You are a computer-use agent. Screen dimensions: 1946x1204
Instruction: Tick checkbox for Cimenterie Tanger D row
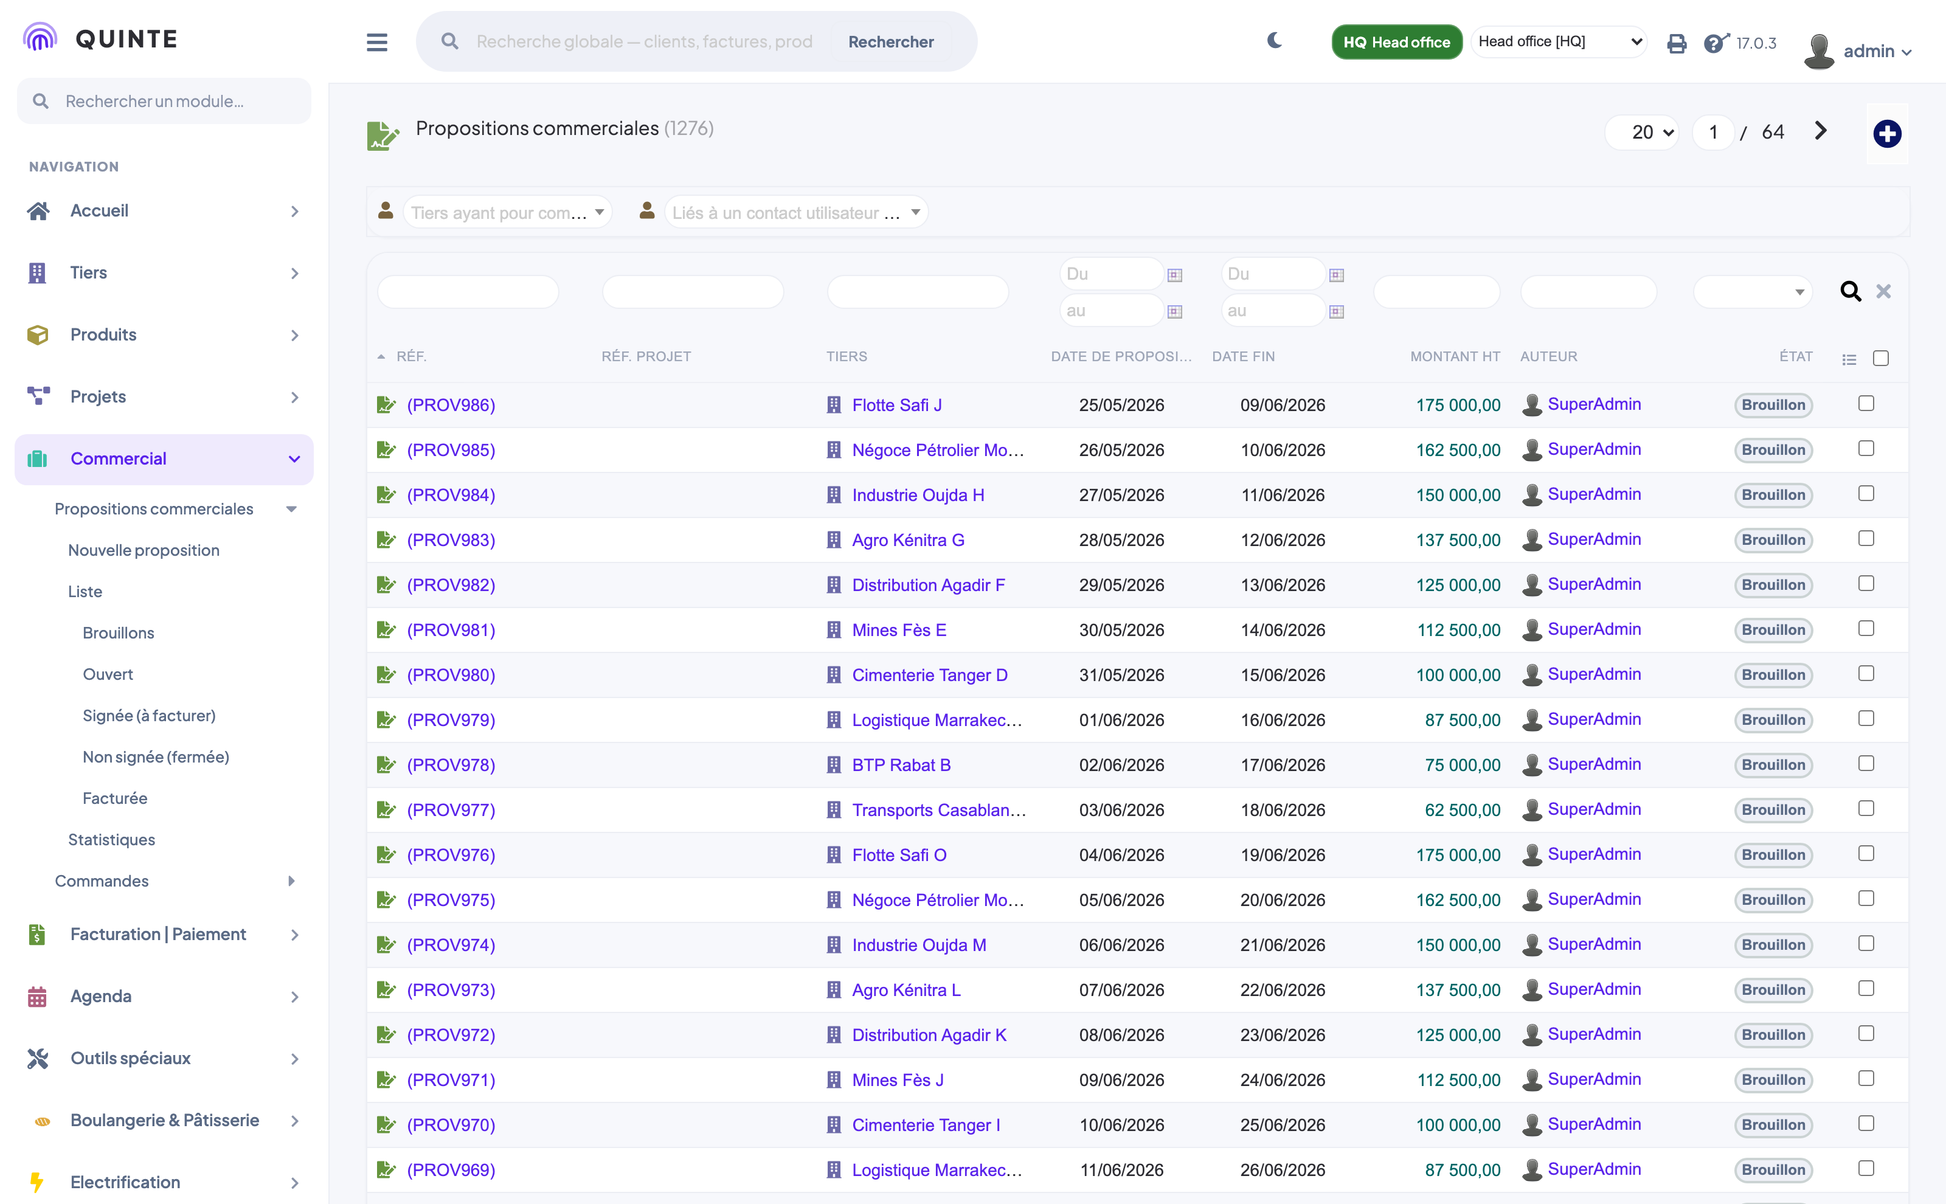click(x=1866, y=673)
